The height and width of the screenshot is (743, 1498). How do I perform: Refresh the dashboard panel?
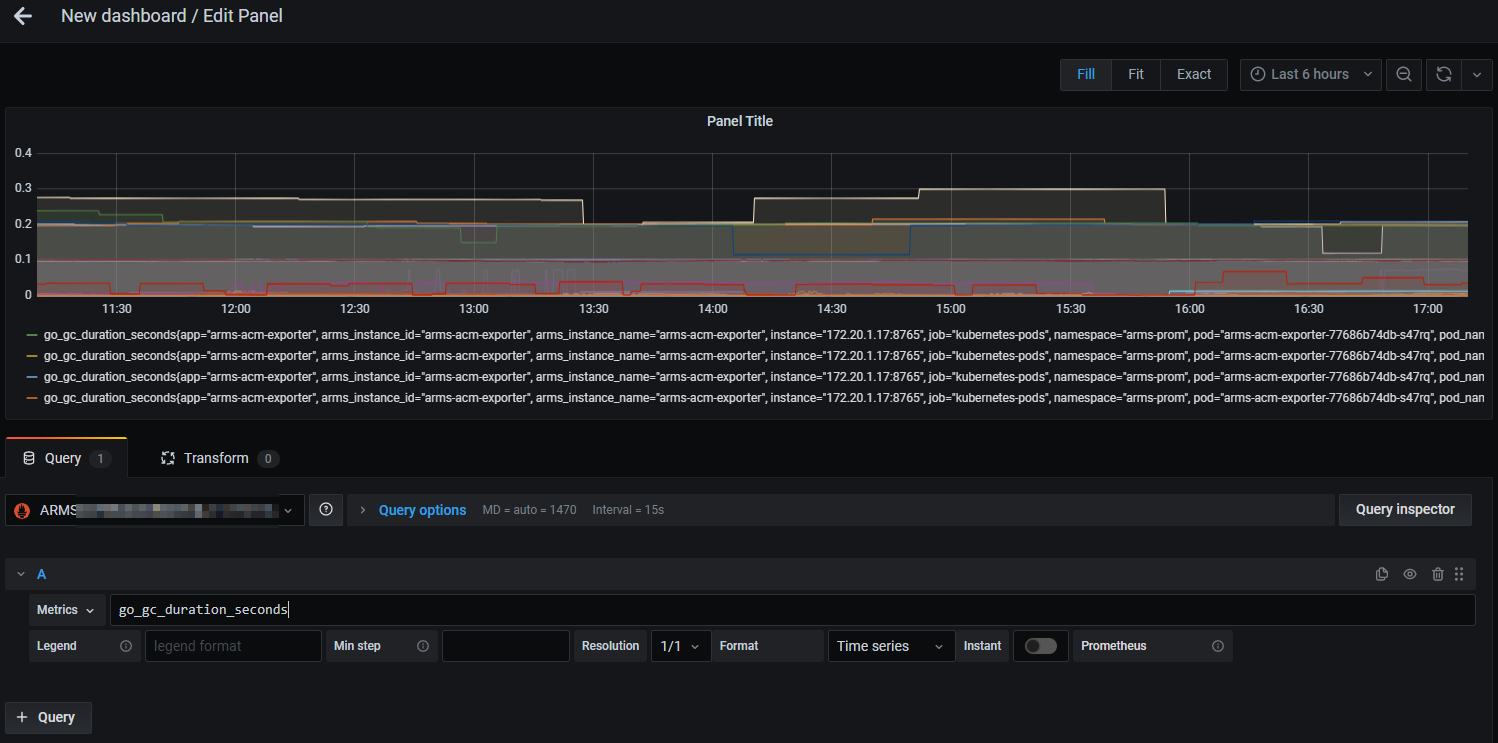click(1443, 74)
